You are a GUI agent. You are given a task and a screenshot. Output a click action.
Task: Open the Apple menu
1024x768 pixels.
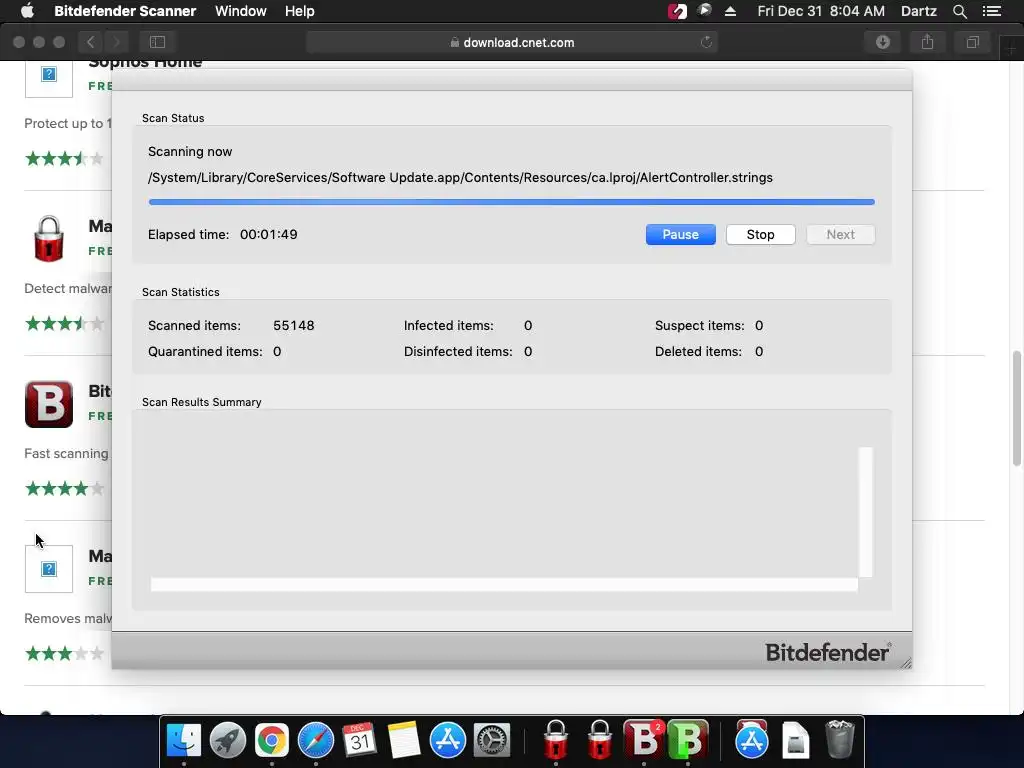(27, 11)
